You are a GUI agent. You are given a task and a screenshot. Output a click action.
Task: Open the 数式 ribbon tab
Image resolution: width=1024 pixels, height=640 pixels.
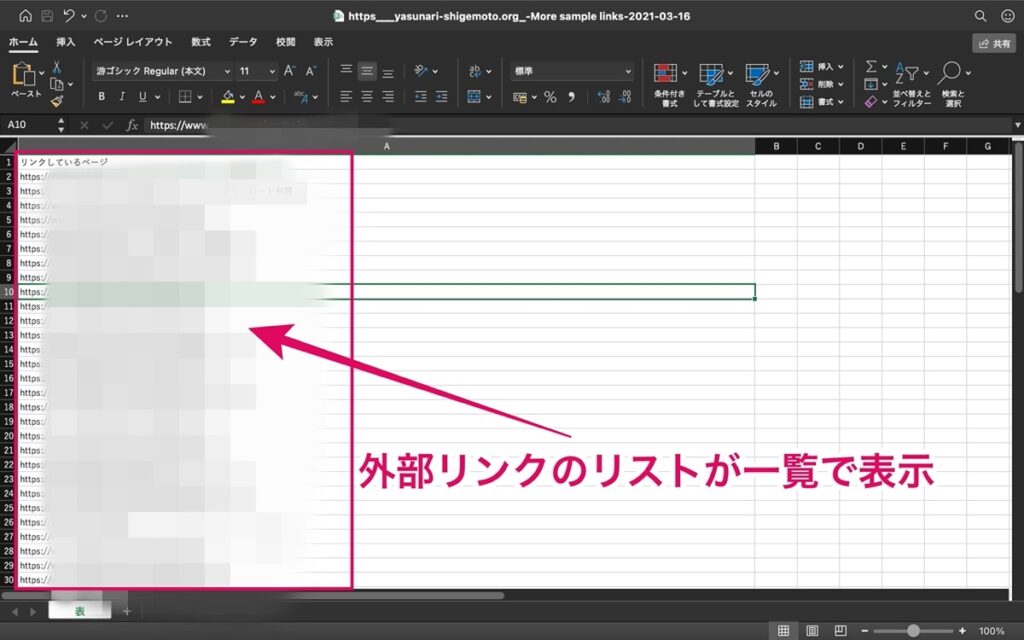200,42
